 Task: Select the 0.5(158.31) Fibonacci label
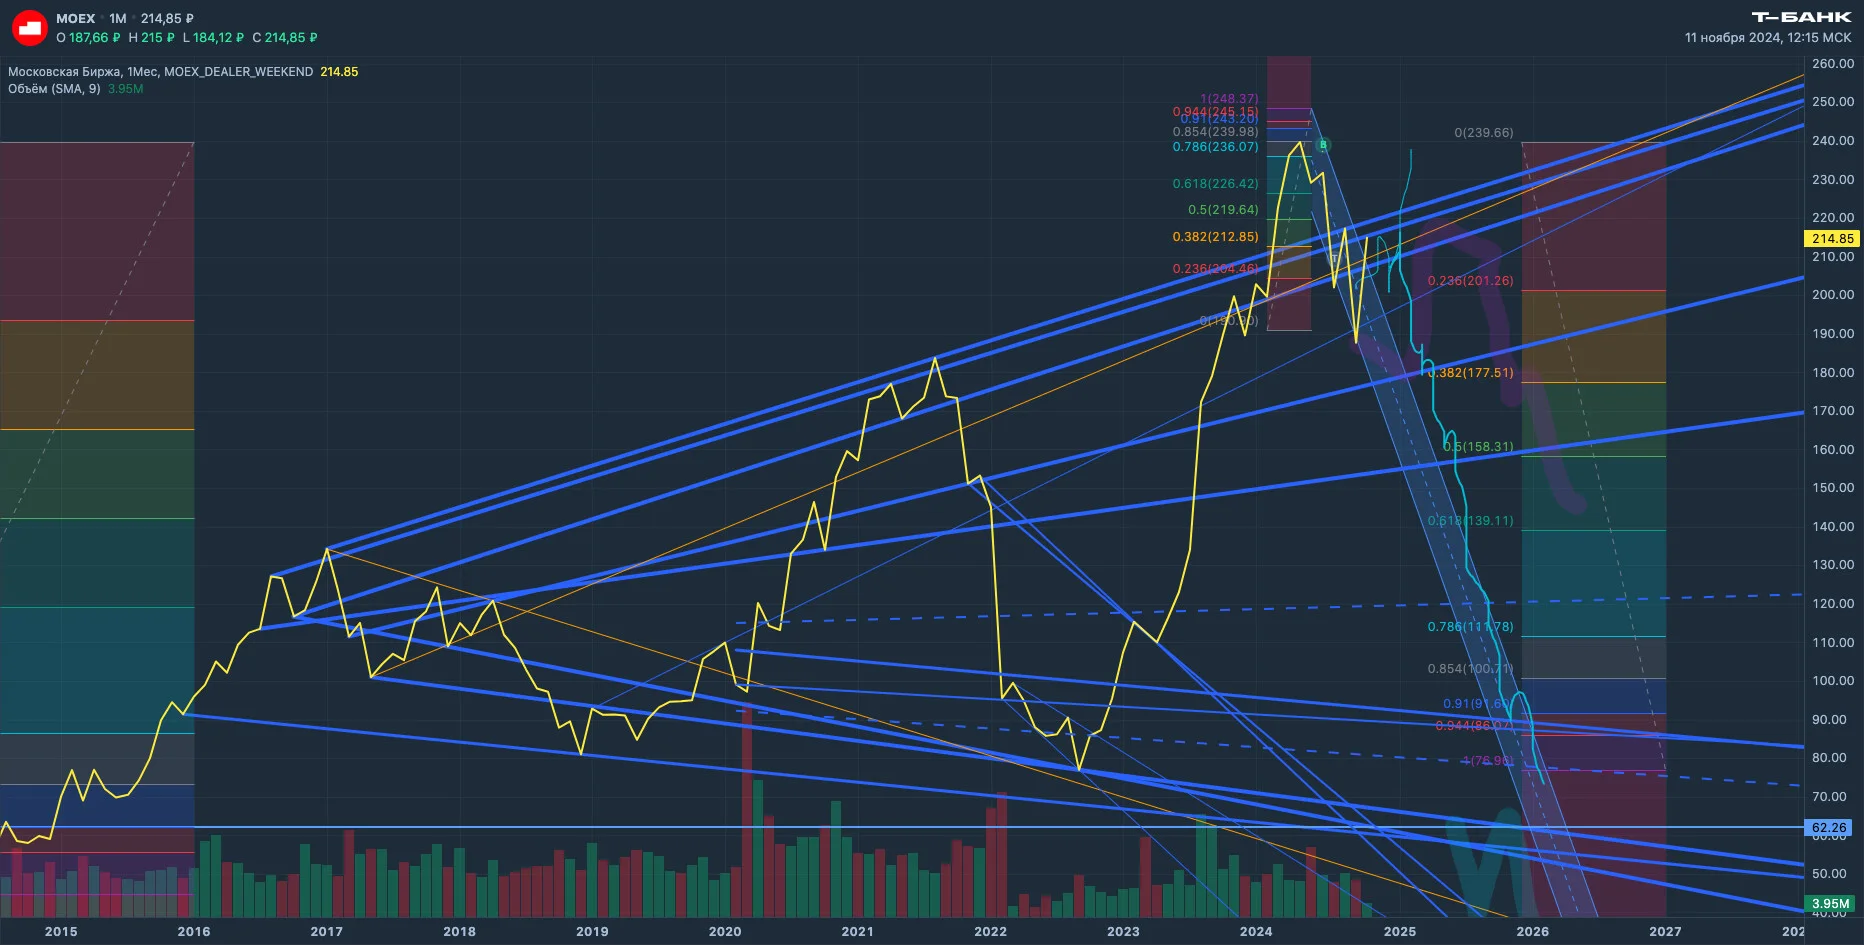point(1478,446)
